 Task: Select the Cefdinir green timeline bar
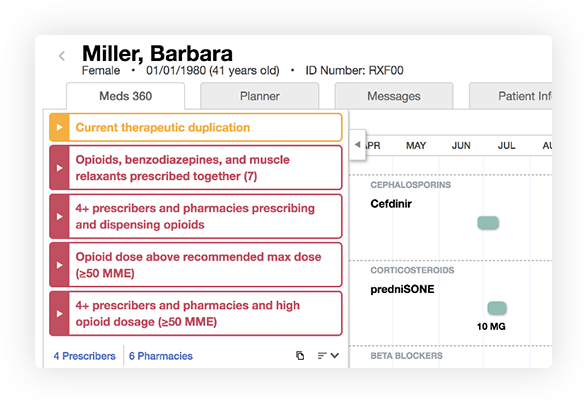coord(488,223)
